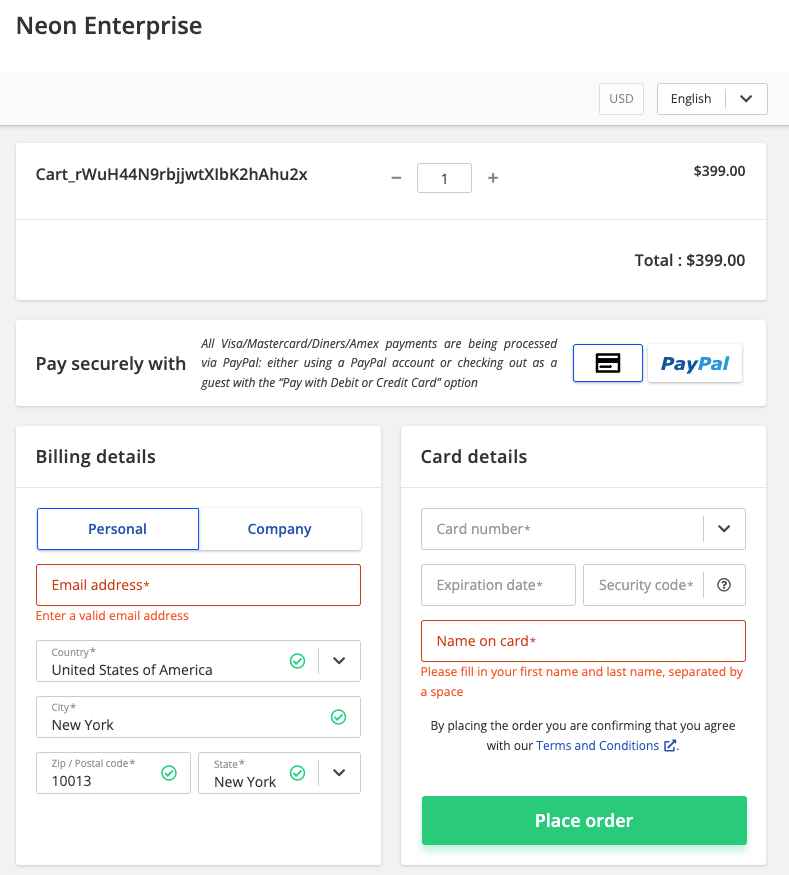Screen dimensions: 789x875
Task: Open the English language dropdown
Action: (711, 99)
